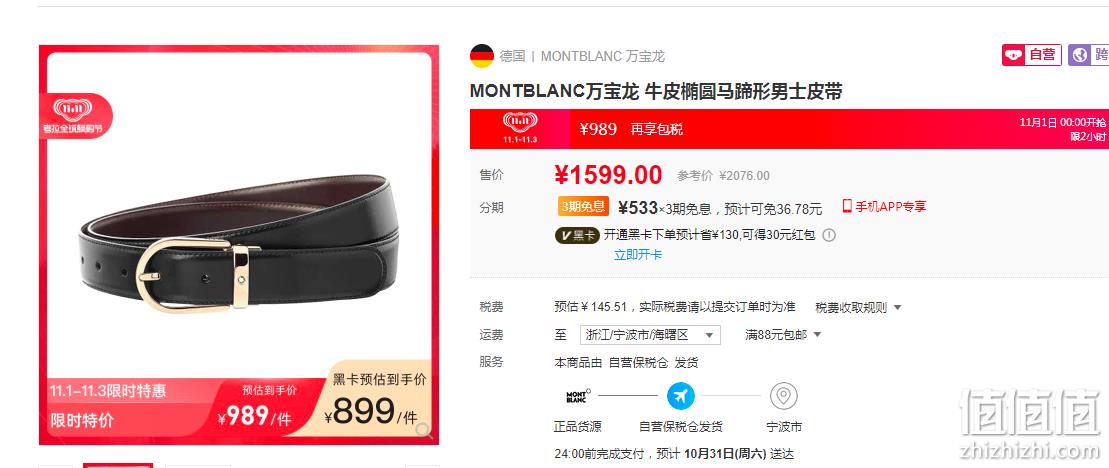Click the location pin icon above 宁波市
The width and height of the screenshot is (1109, 468).
pyautogui.click(x=783, y=396)
